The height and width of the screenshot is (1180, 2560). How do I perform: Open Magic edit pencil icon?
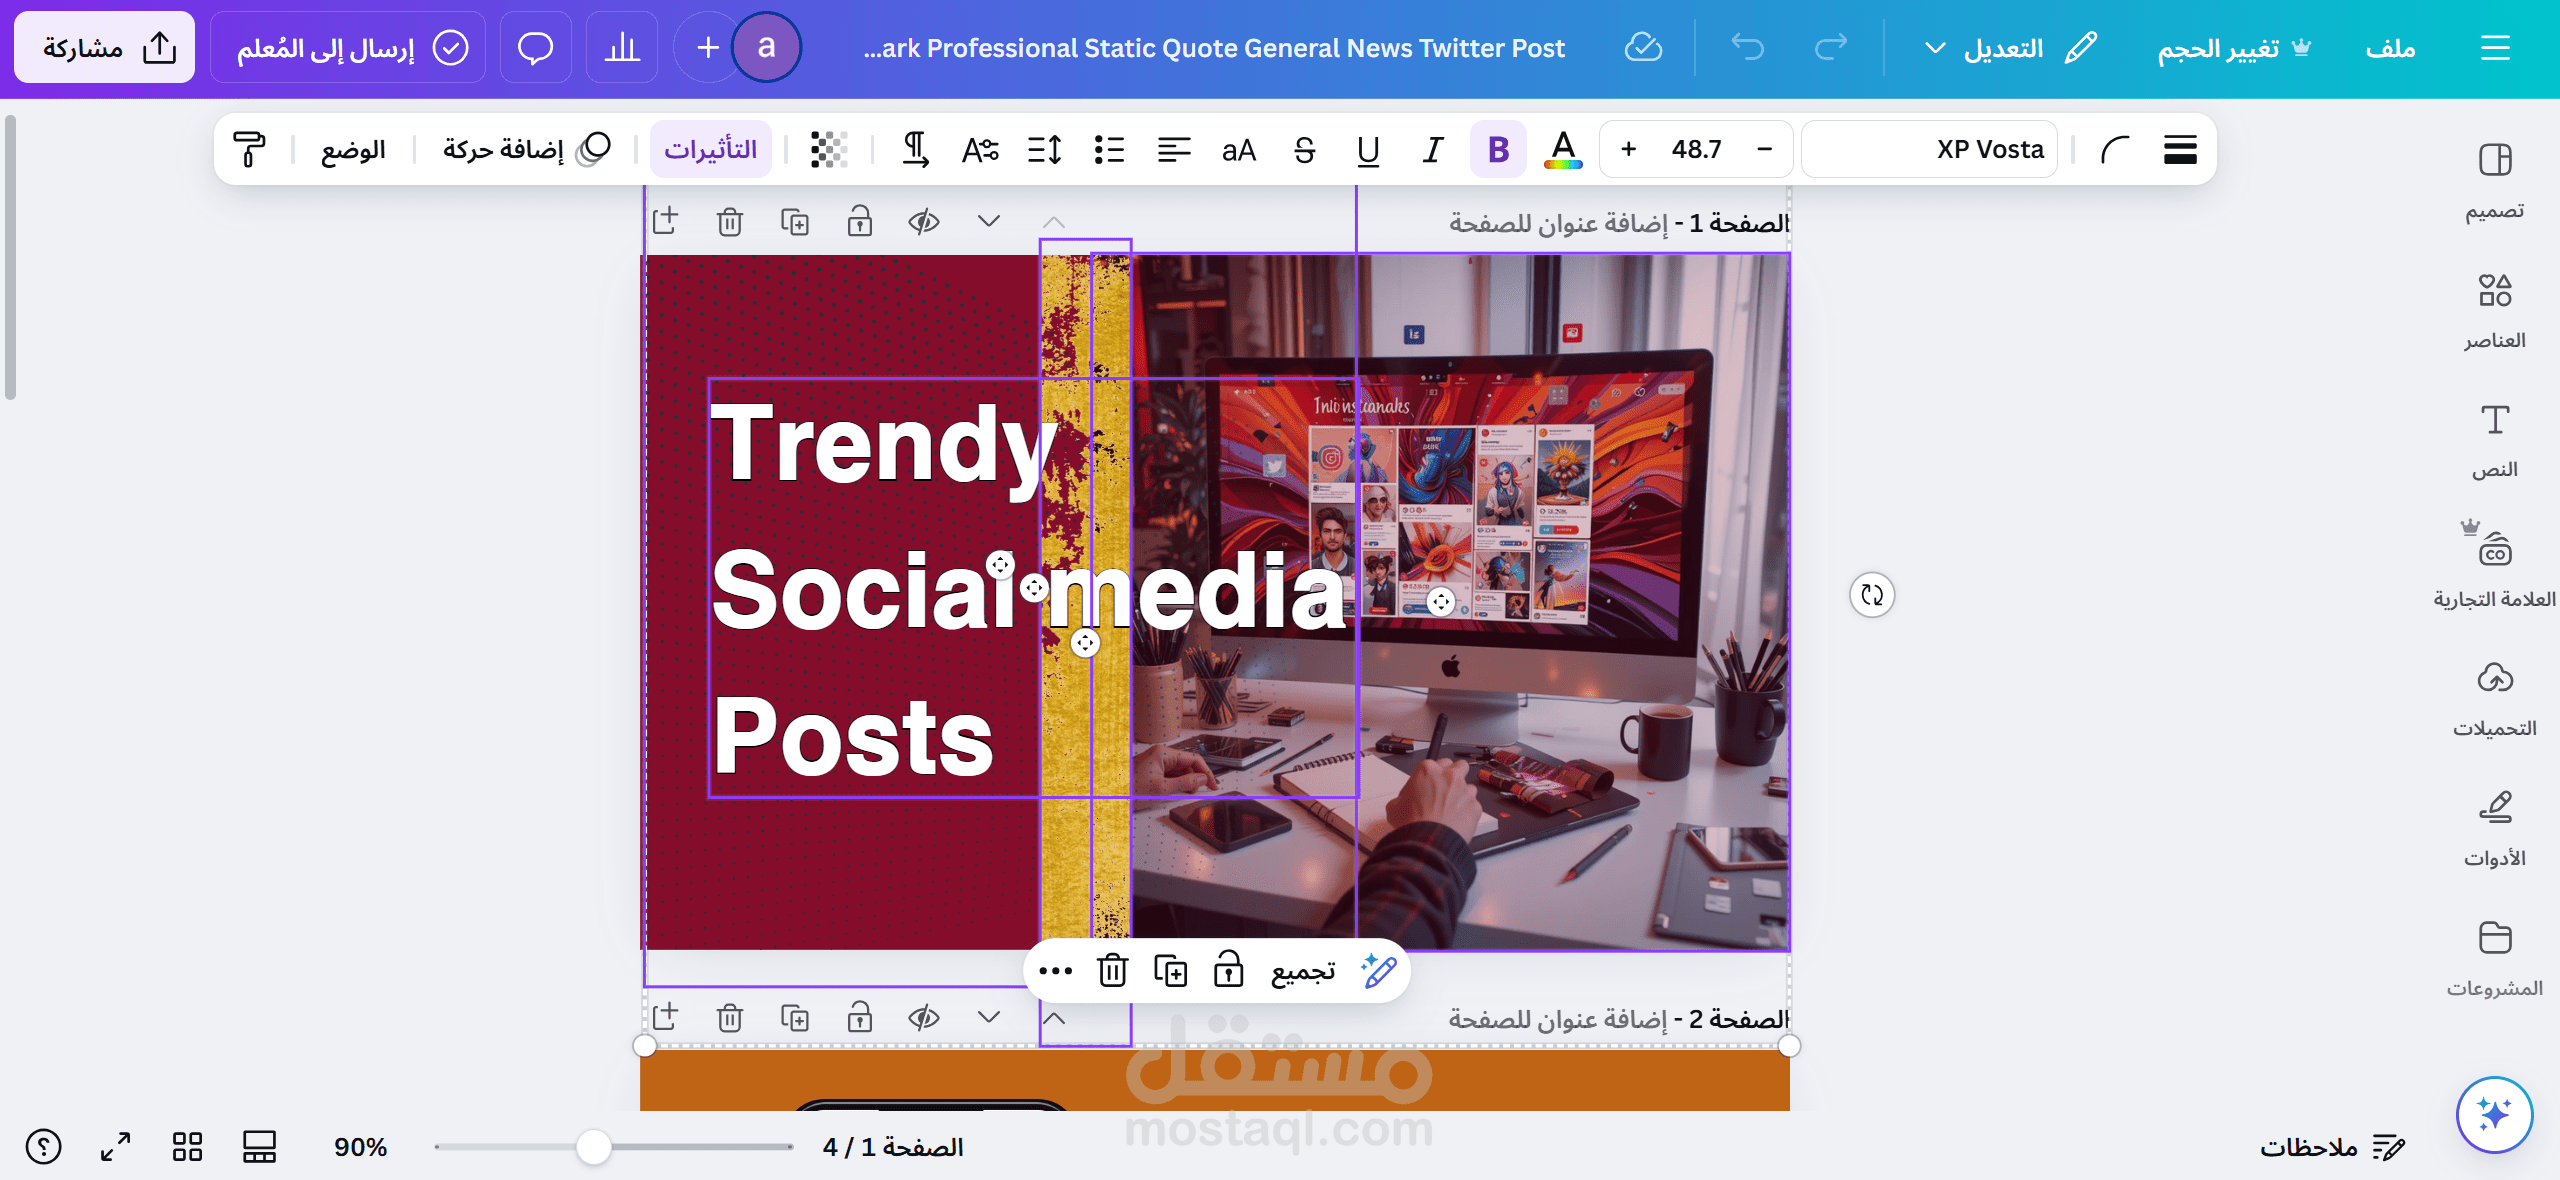coord(1378,971)
